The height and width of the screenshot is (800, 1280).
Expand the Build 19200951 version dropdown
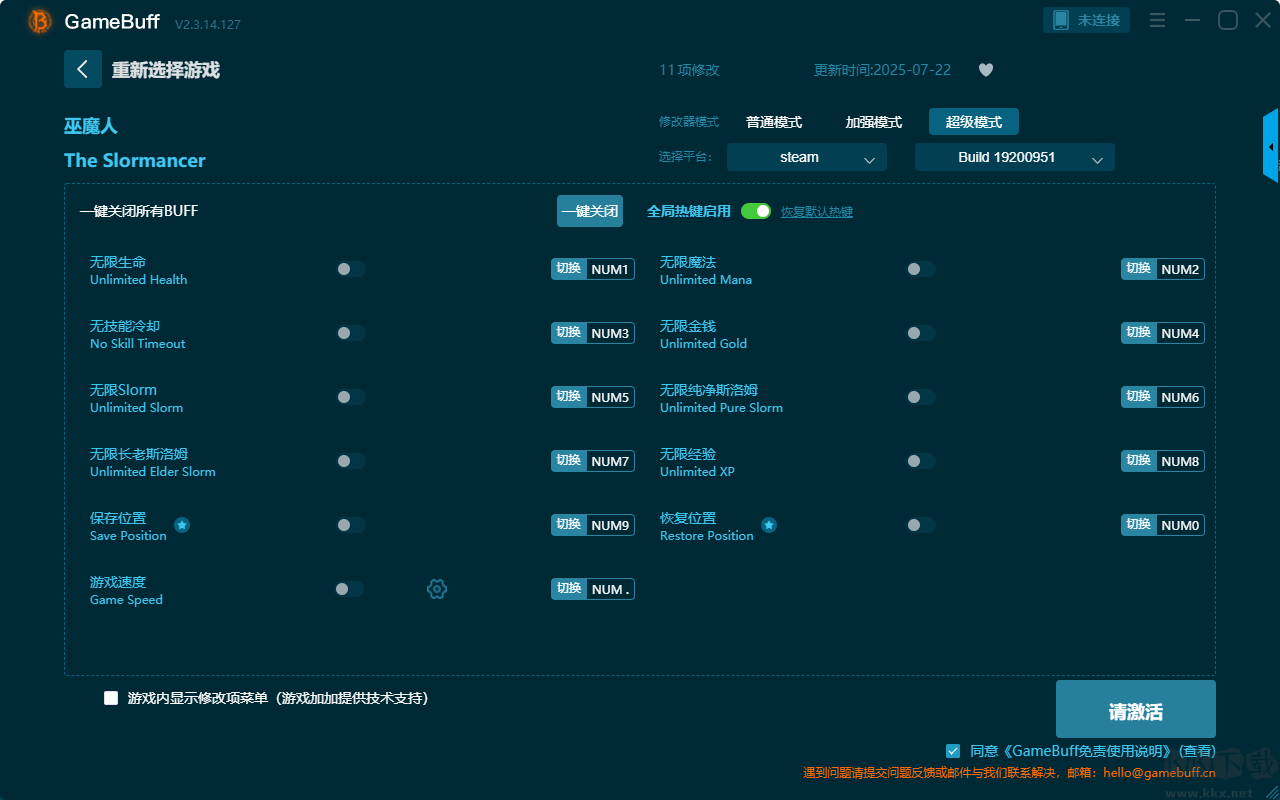[1014, 157]
